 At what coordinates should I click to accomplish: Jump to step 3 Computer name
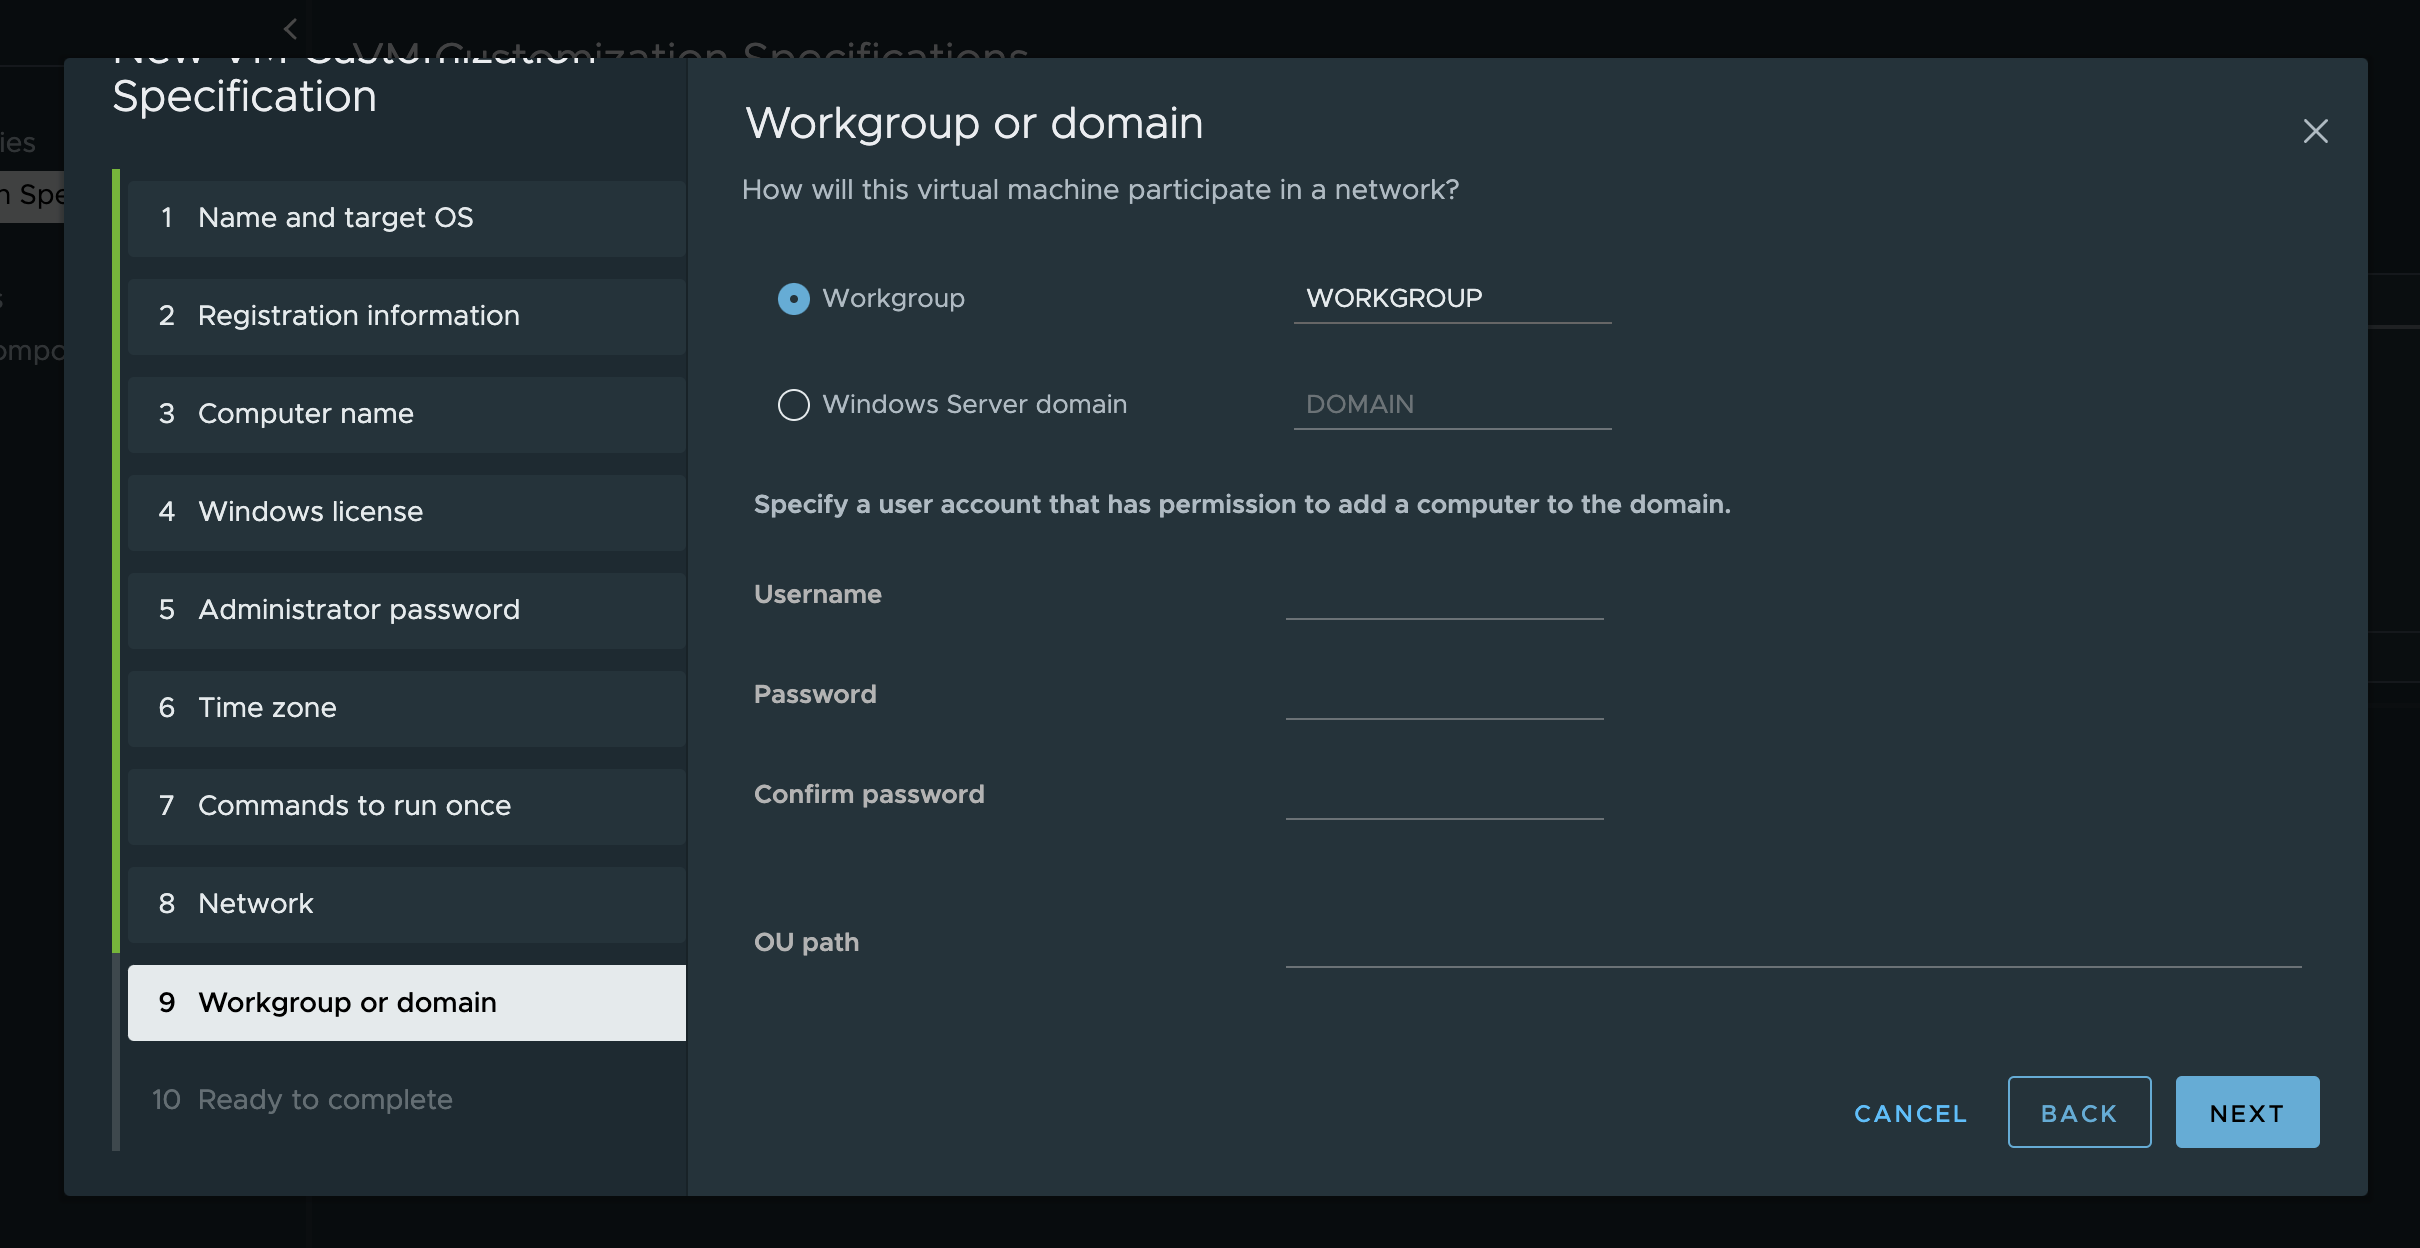[406, 414]
